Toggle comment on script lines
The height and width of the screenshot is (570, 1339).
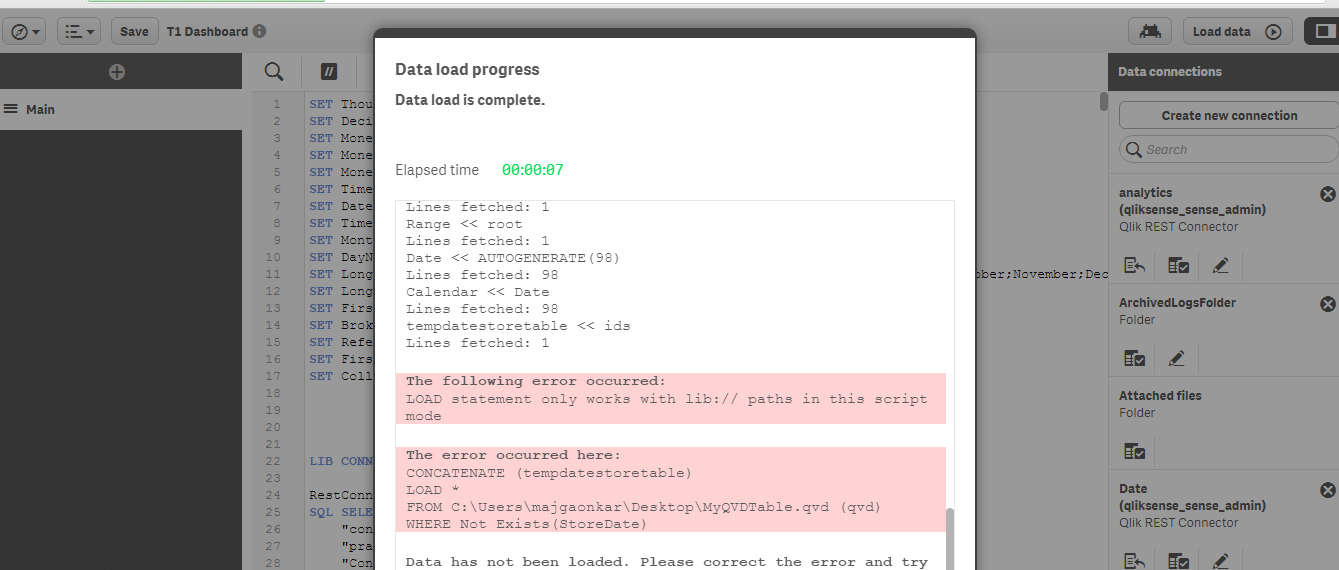328,71
